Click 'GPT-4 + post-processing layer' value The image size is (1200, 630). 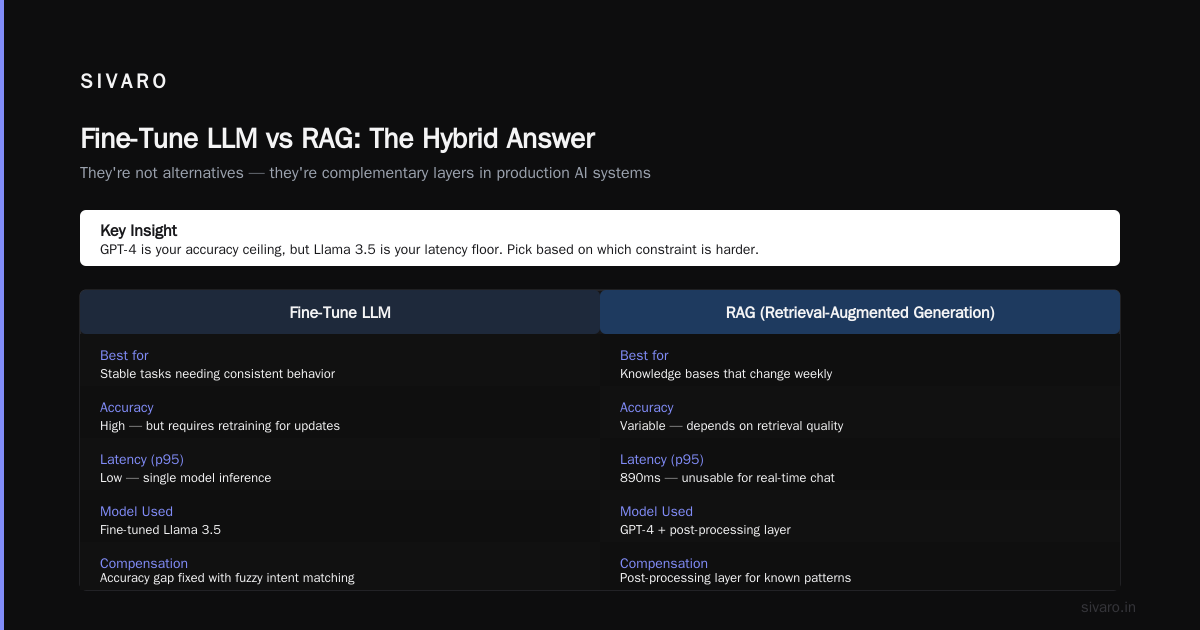click(705, 530)
